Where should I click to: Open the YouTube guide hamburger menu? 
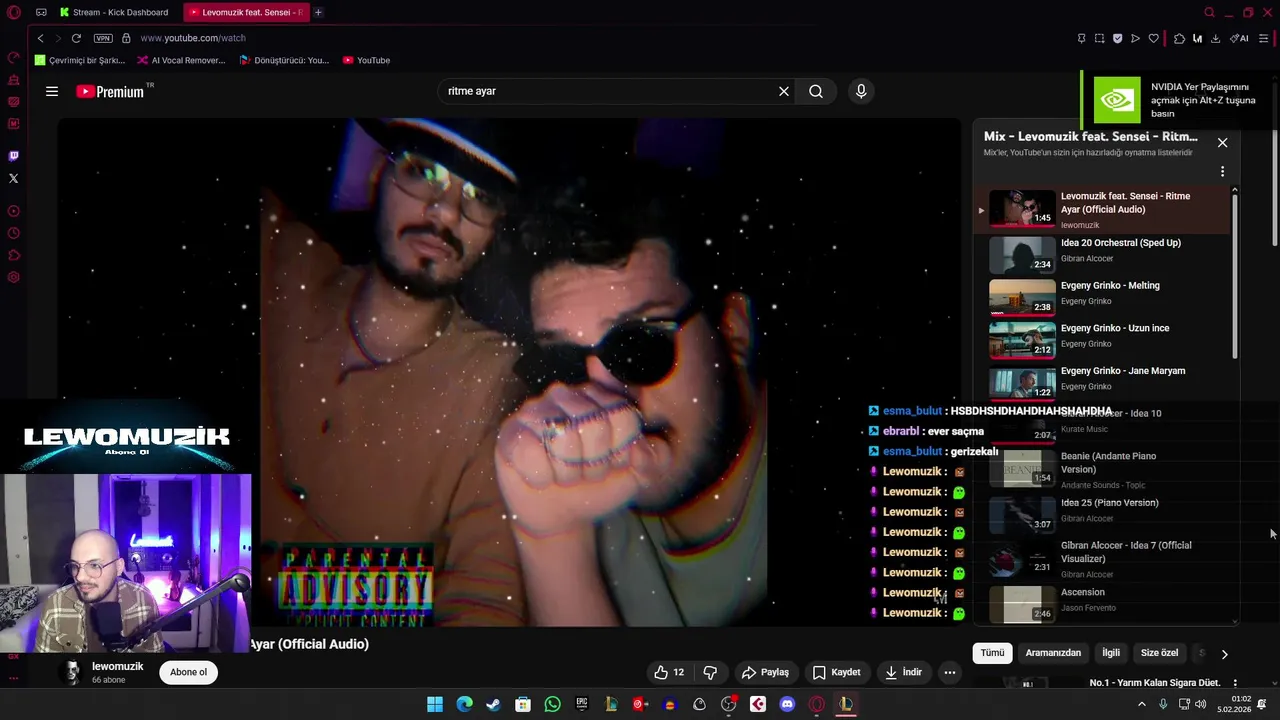pos(52,91)
